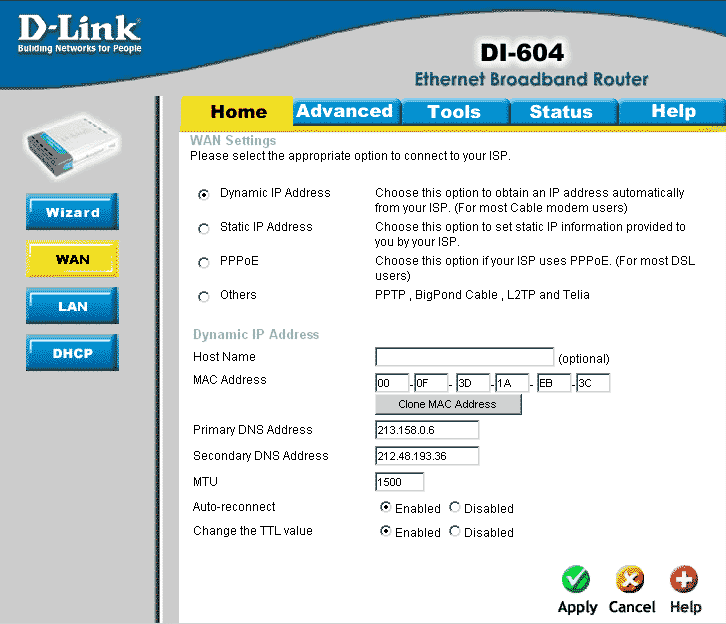This screenshot has height=624, width=726.
Task: Click the router device image
Action: pyautogui.click(x=72, y=145)
